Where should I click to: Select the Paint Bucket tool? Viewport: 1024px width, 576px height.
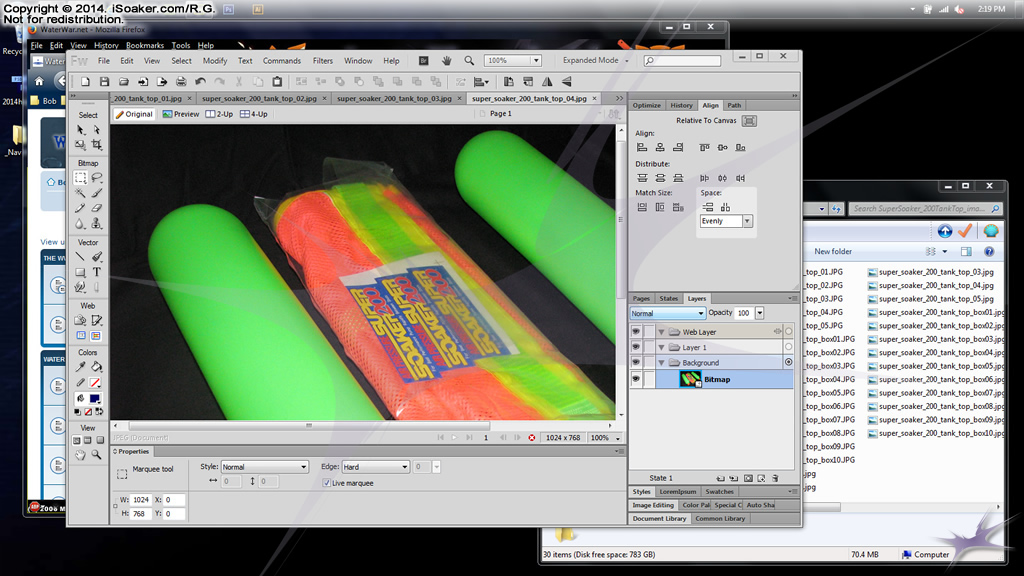click(x=97, y=367)
